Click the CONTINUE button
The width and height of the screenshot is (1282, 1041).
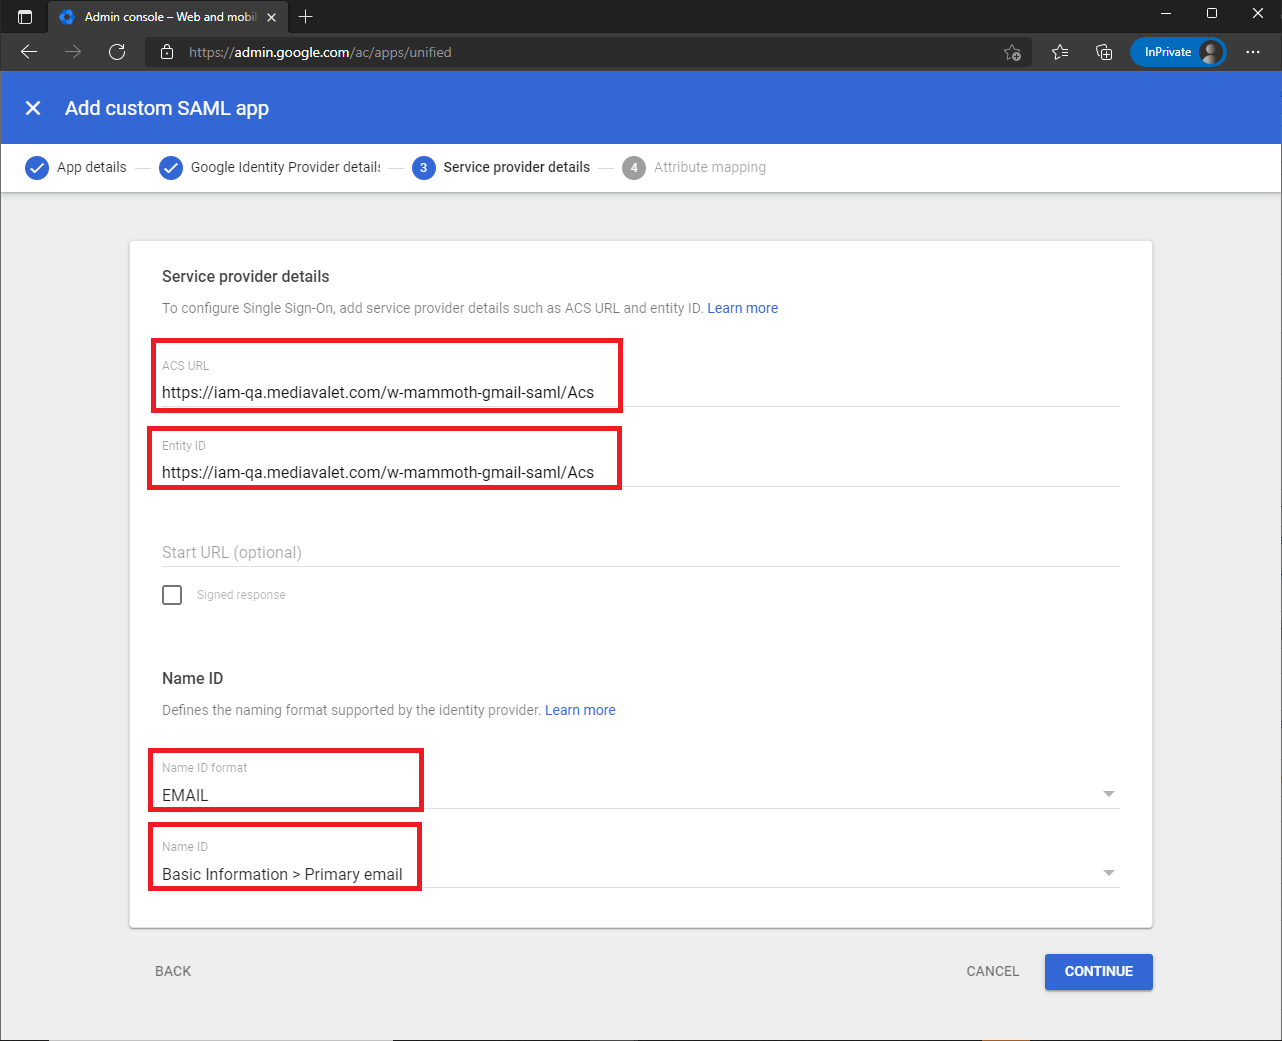coord(1099,972)
